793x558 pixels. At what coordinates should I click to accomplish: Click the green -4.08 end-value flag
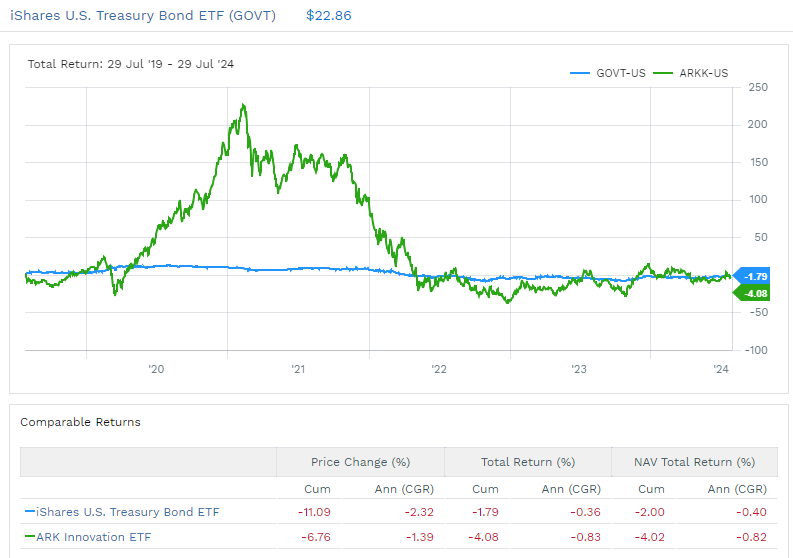pyautogui.click(x=752, y=293)
